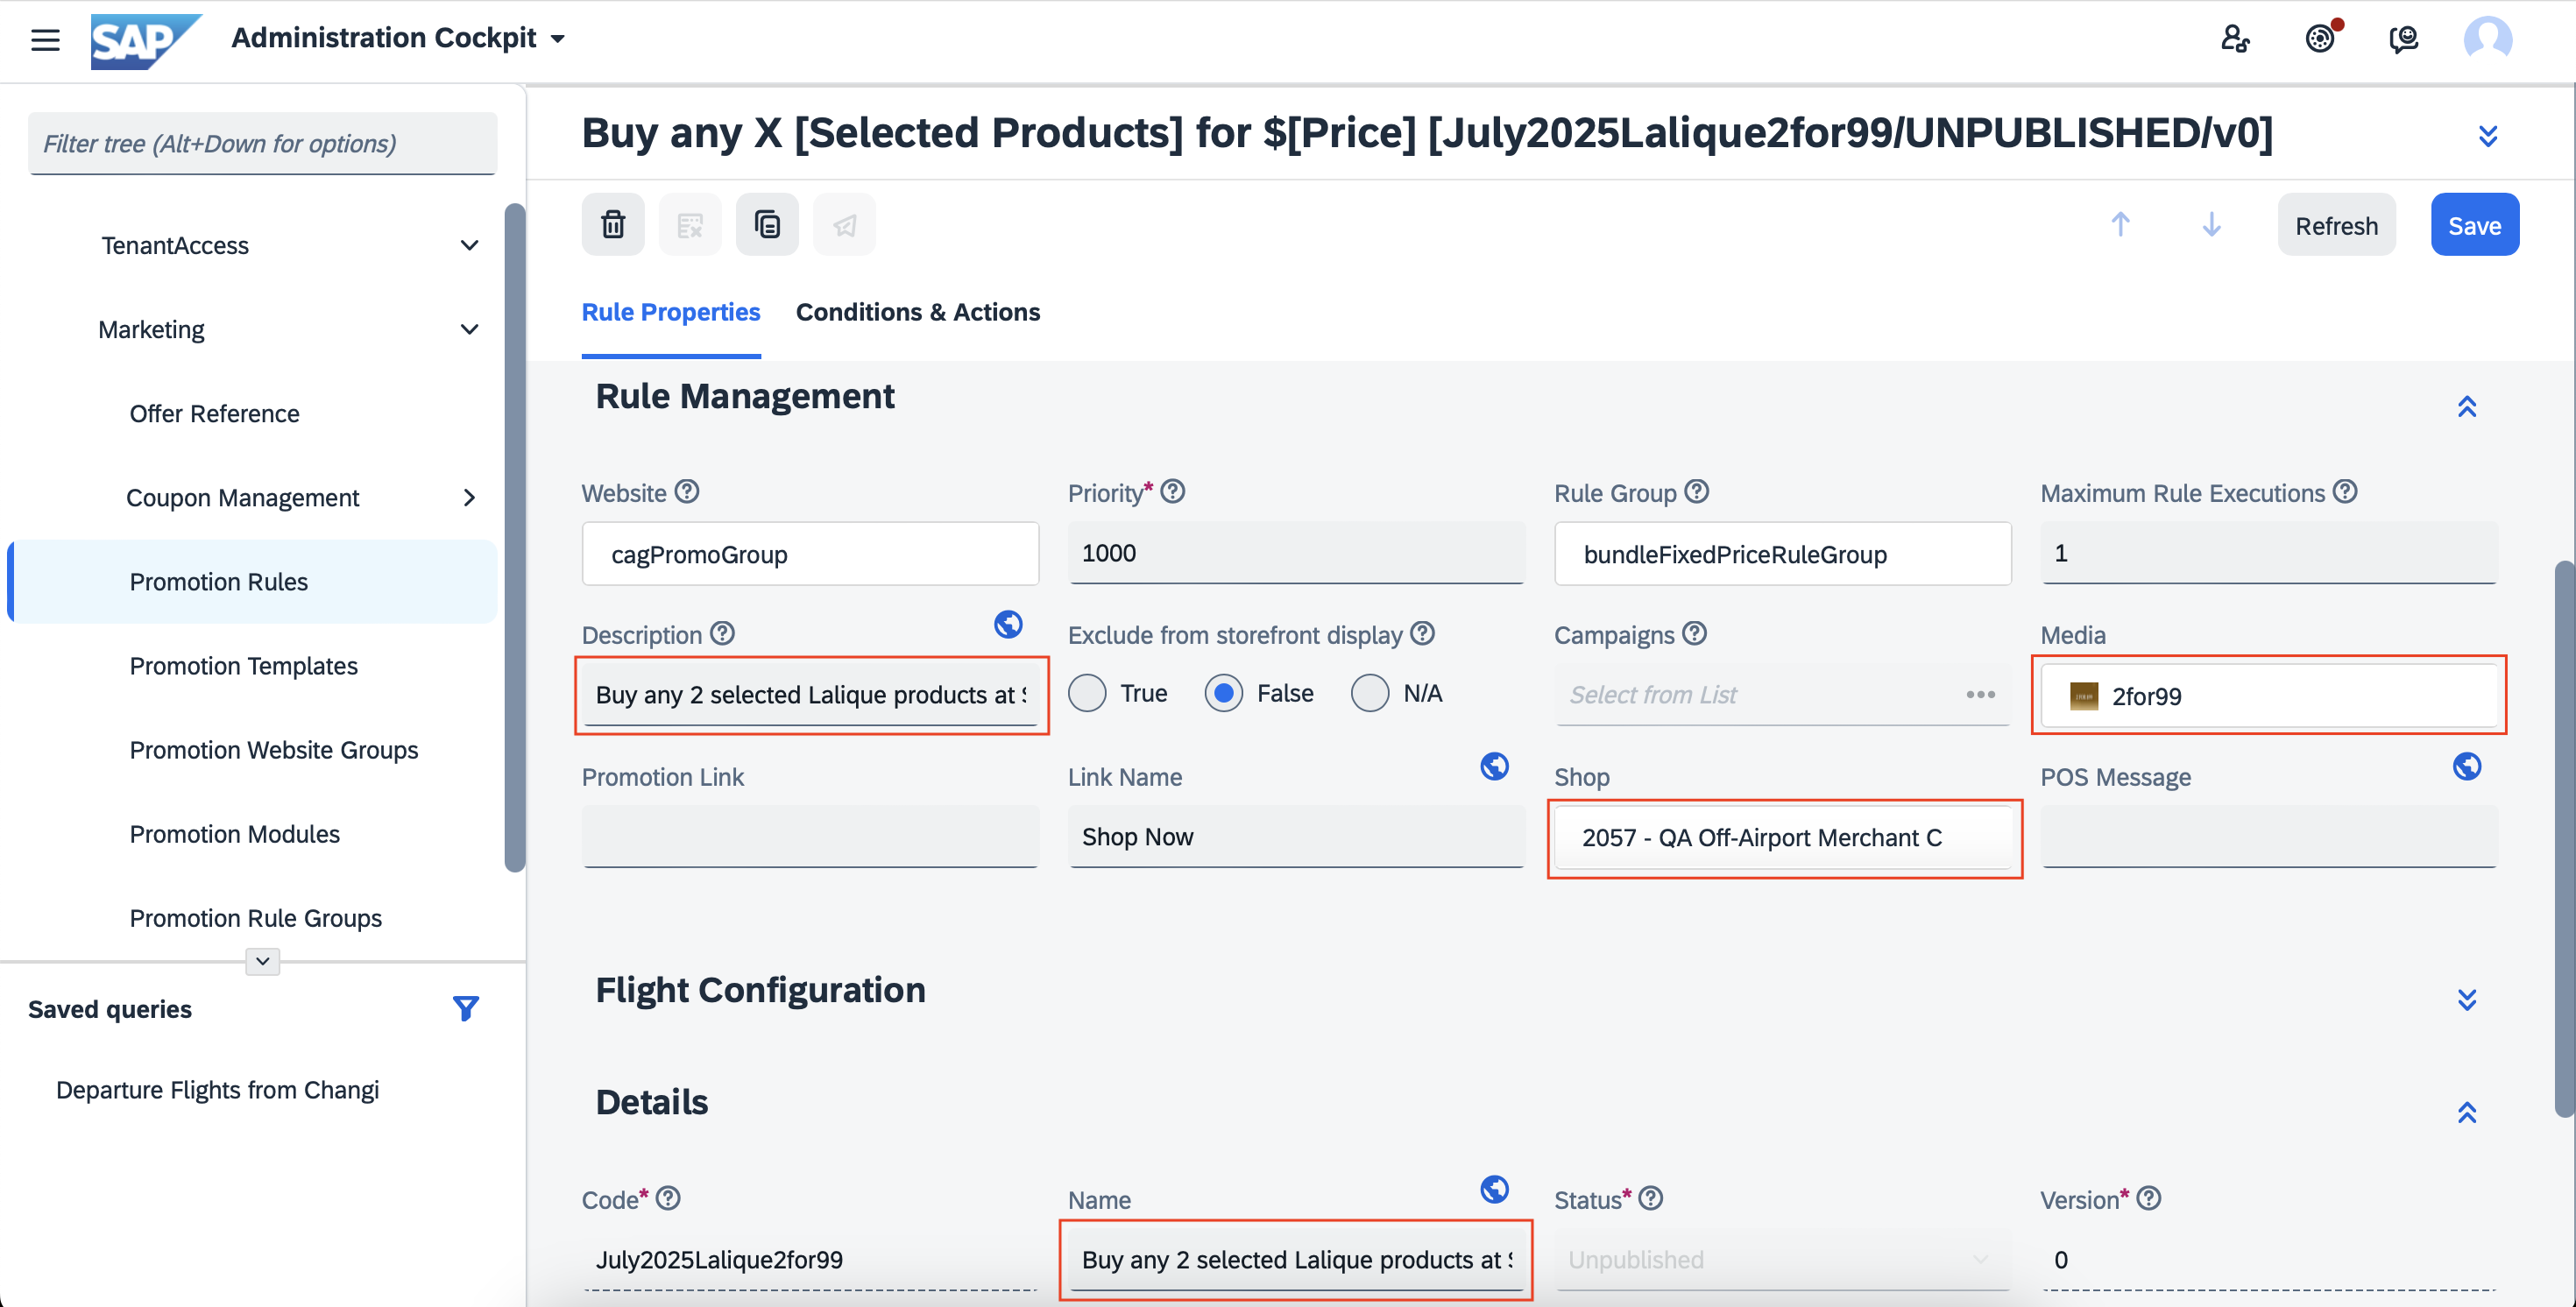
Task: Open localization globe for Name field
Action: tap(1494, 1189)
